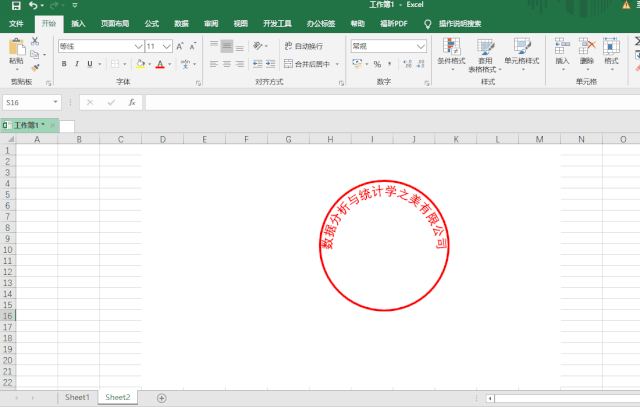Decrease font size with the smaller A

point(193,46)
